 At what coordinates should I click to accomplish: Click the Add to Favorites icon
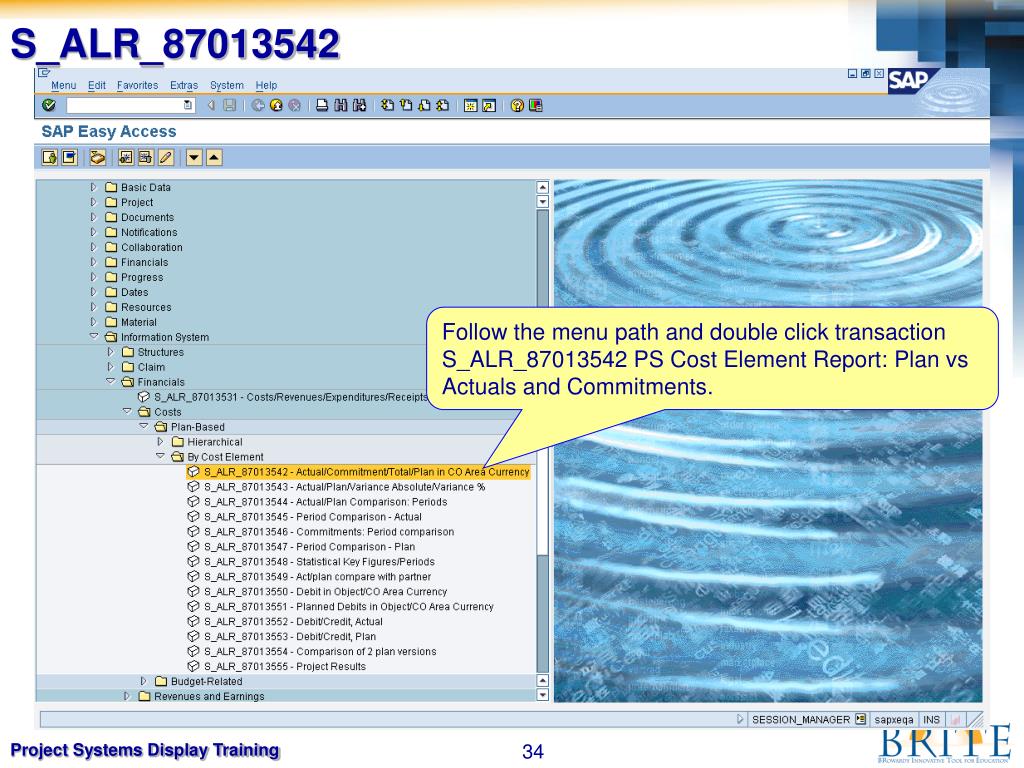[126, 157]
